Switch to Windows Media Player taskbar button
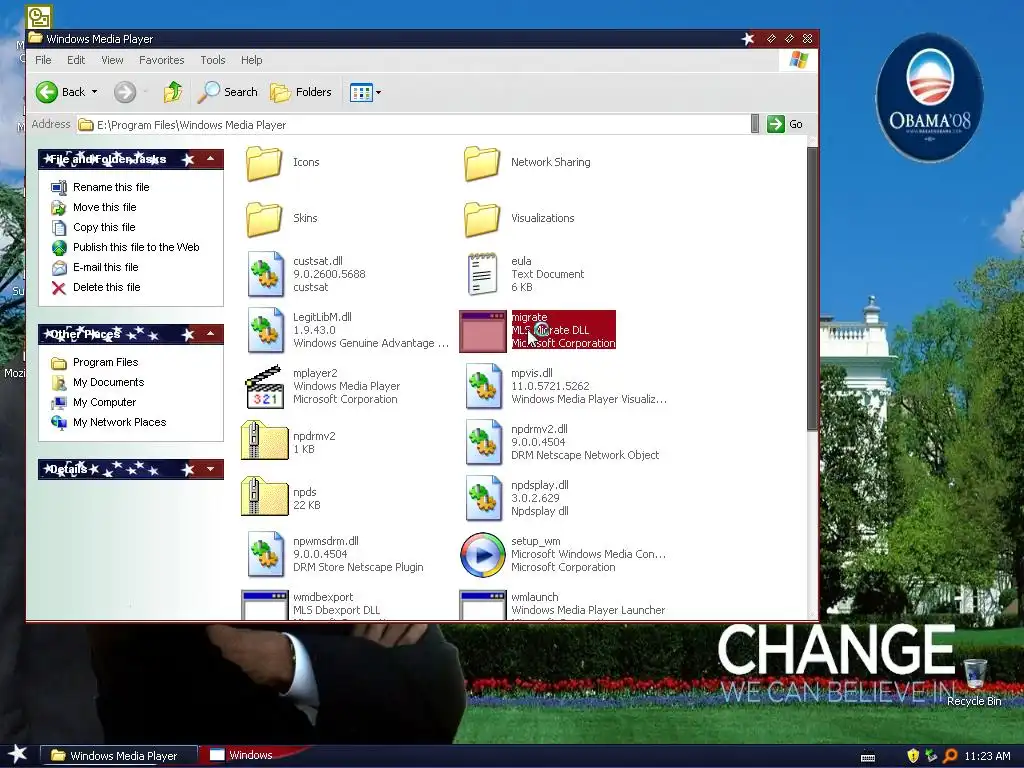This screenshot has width=1024, height=768. click(x=120, y=756)
